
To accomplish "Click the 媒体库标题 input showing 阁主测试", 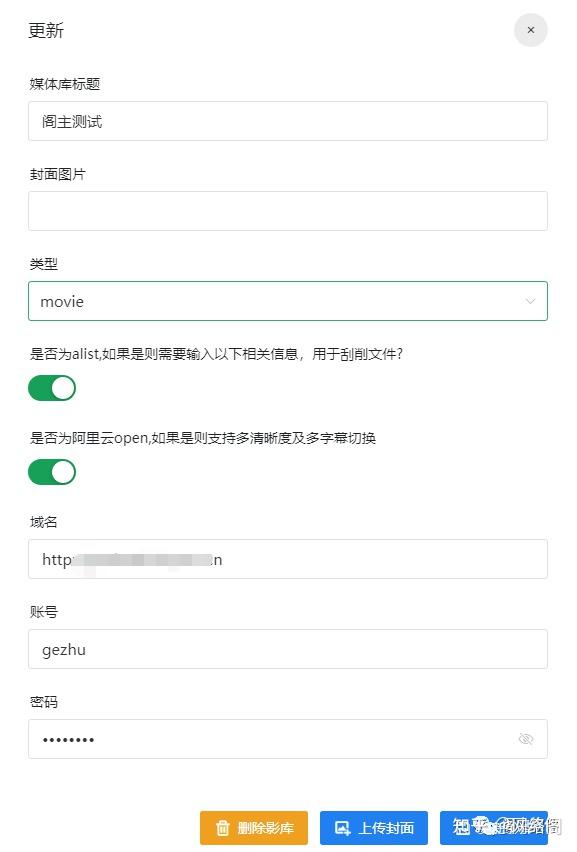I will (x=288, y=120).
